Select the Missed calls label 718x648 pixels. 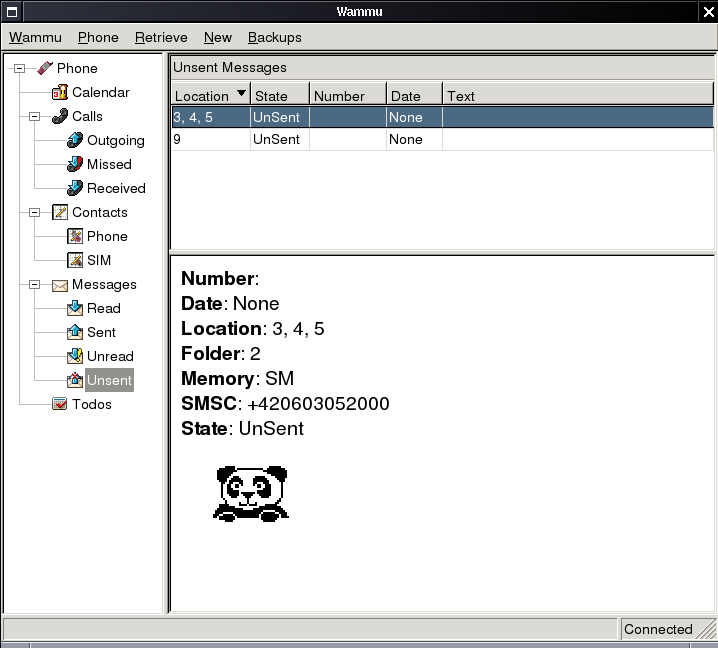pos(109,164)
